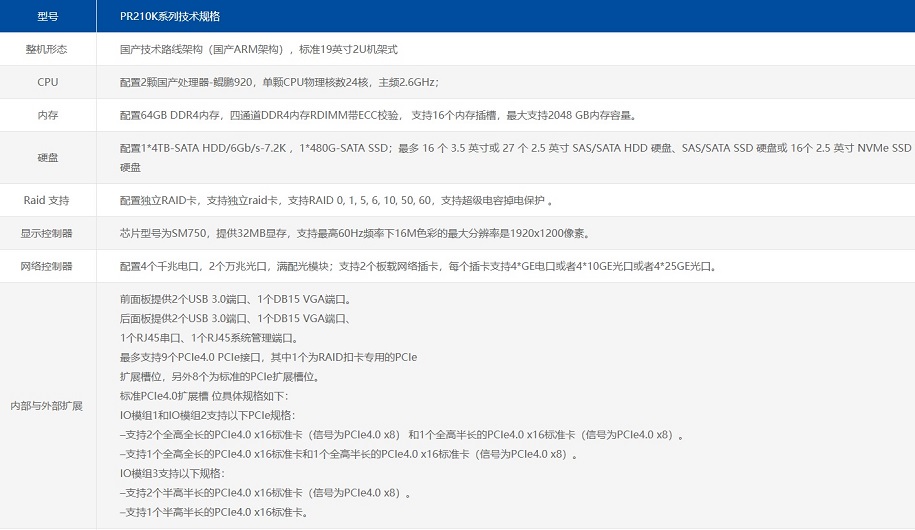The width and height of the screenshot is (915, 530).
Task: Select the SM750 display chip description
Action: (x=356, y=233)
